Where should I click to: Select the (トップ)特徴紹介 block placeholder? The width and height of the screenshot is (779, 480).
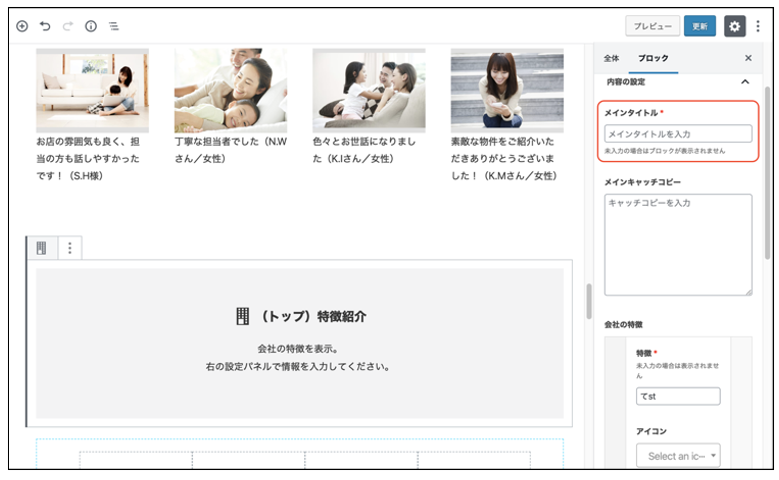[x=300, y=342]
